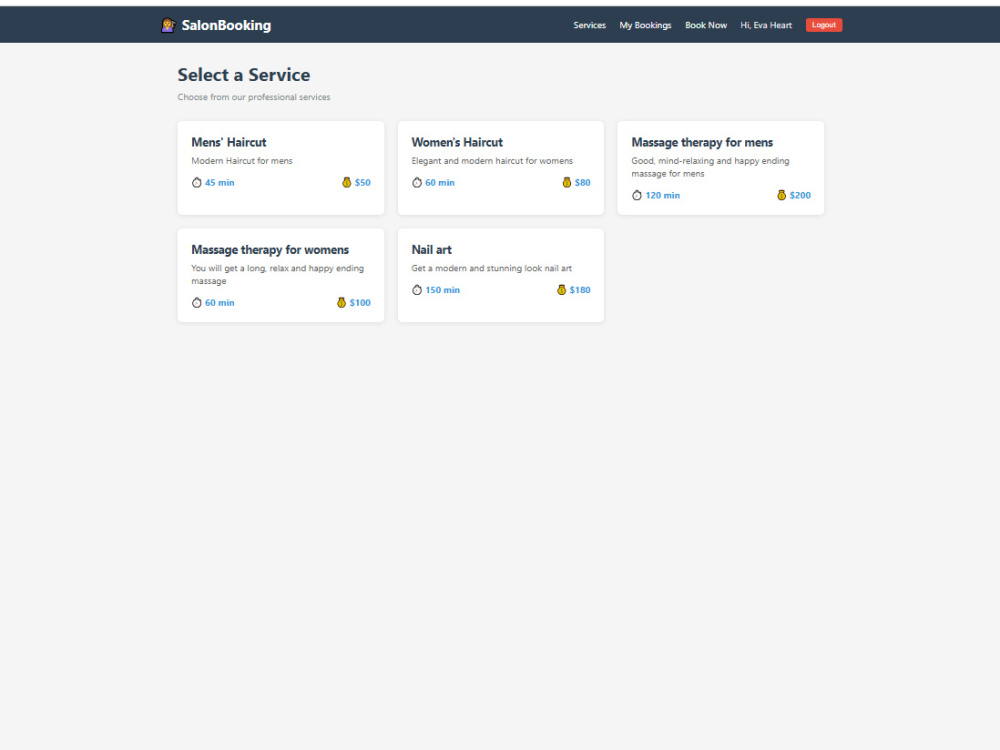This screenshot has width=1000, height=750.
Task: Click "Modern Haircut for mens" description
Action: [x=242, y=161]
